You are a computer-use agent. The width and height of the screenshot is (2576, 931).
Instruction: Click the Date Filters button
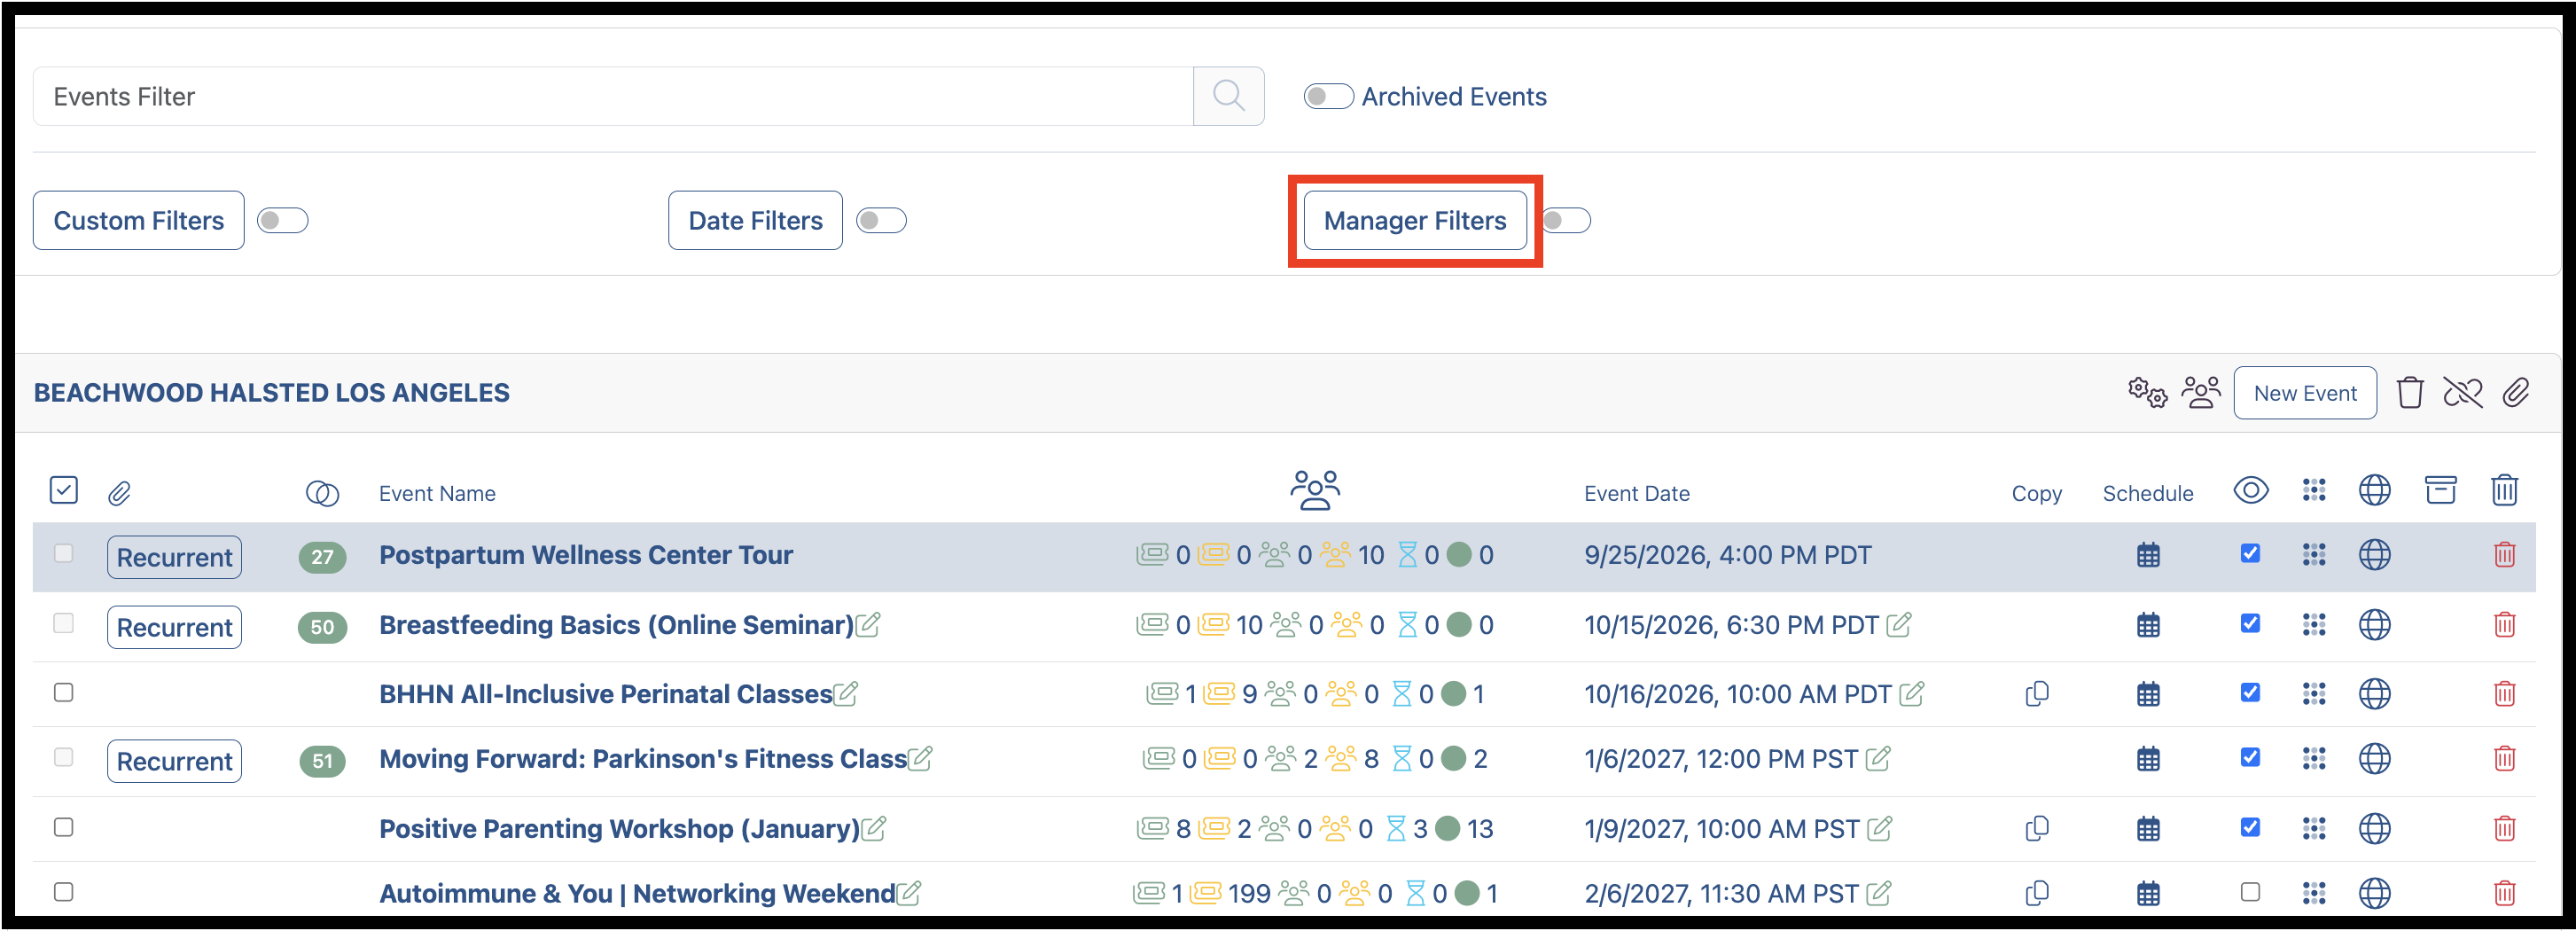755,220
